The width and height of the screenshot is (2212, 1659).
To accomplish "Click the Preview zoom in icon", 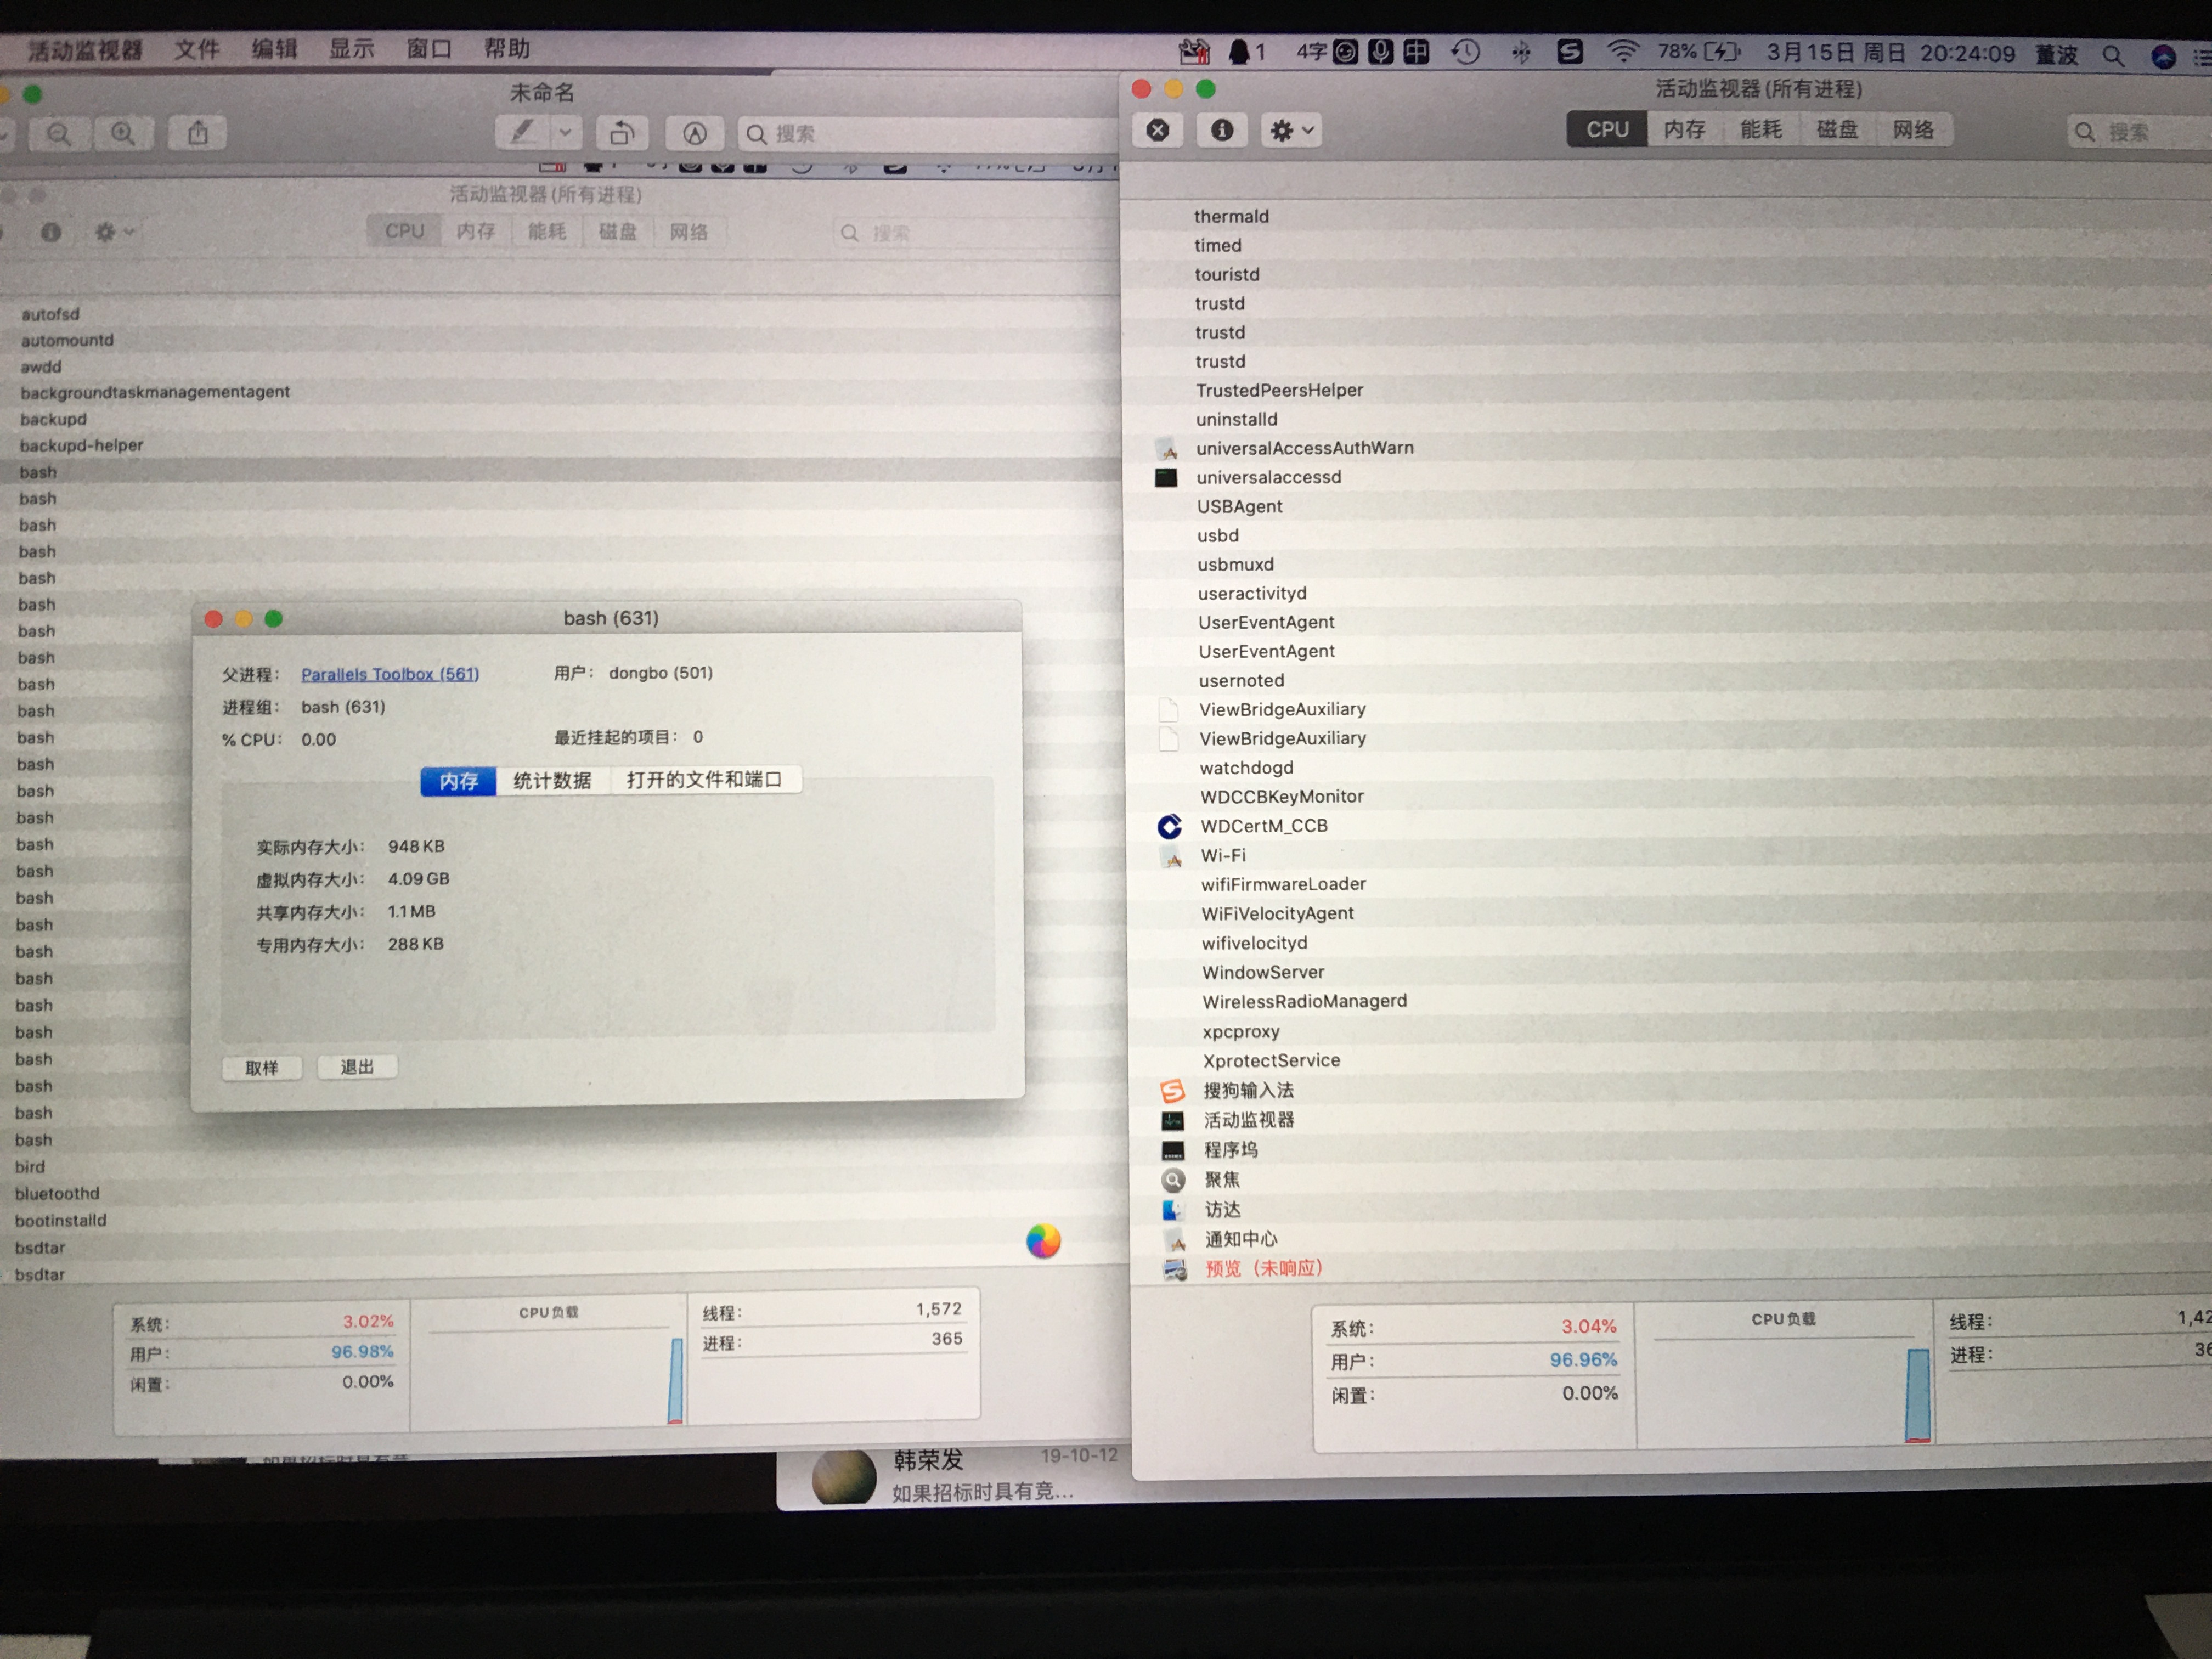I will 123,133.
